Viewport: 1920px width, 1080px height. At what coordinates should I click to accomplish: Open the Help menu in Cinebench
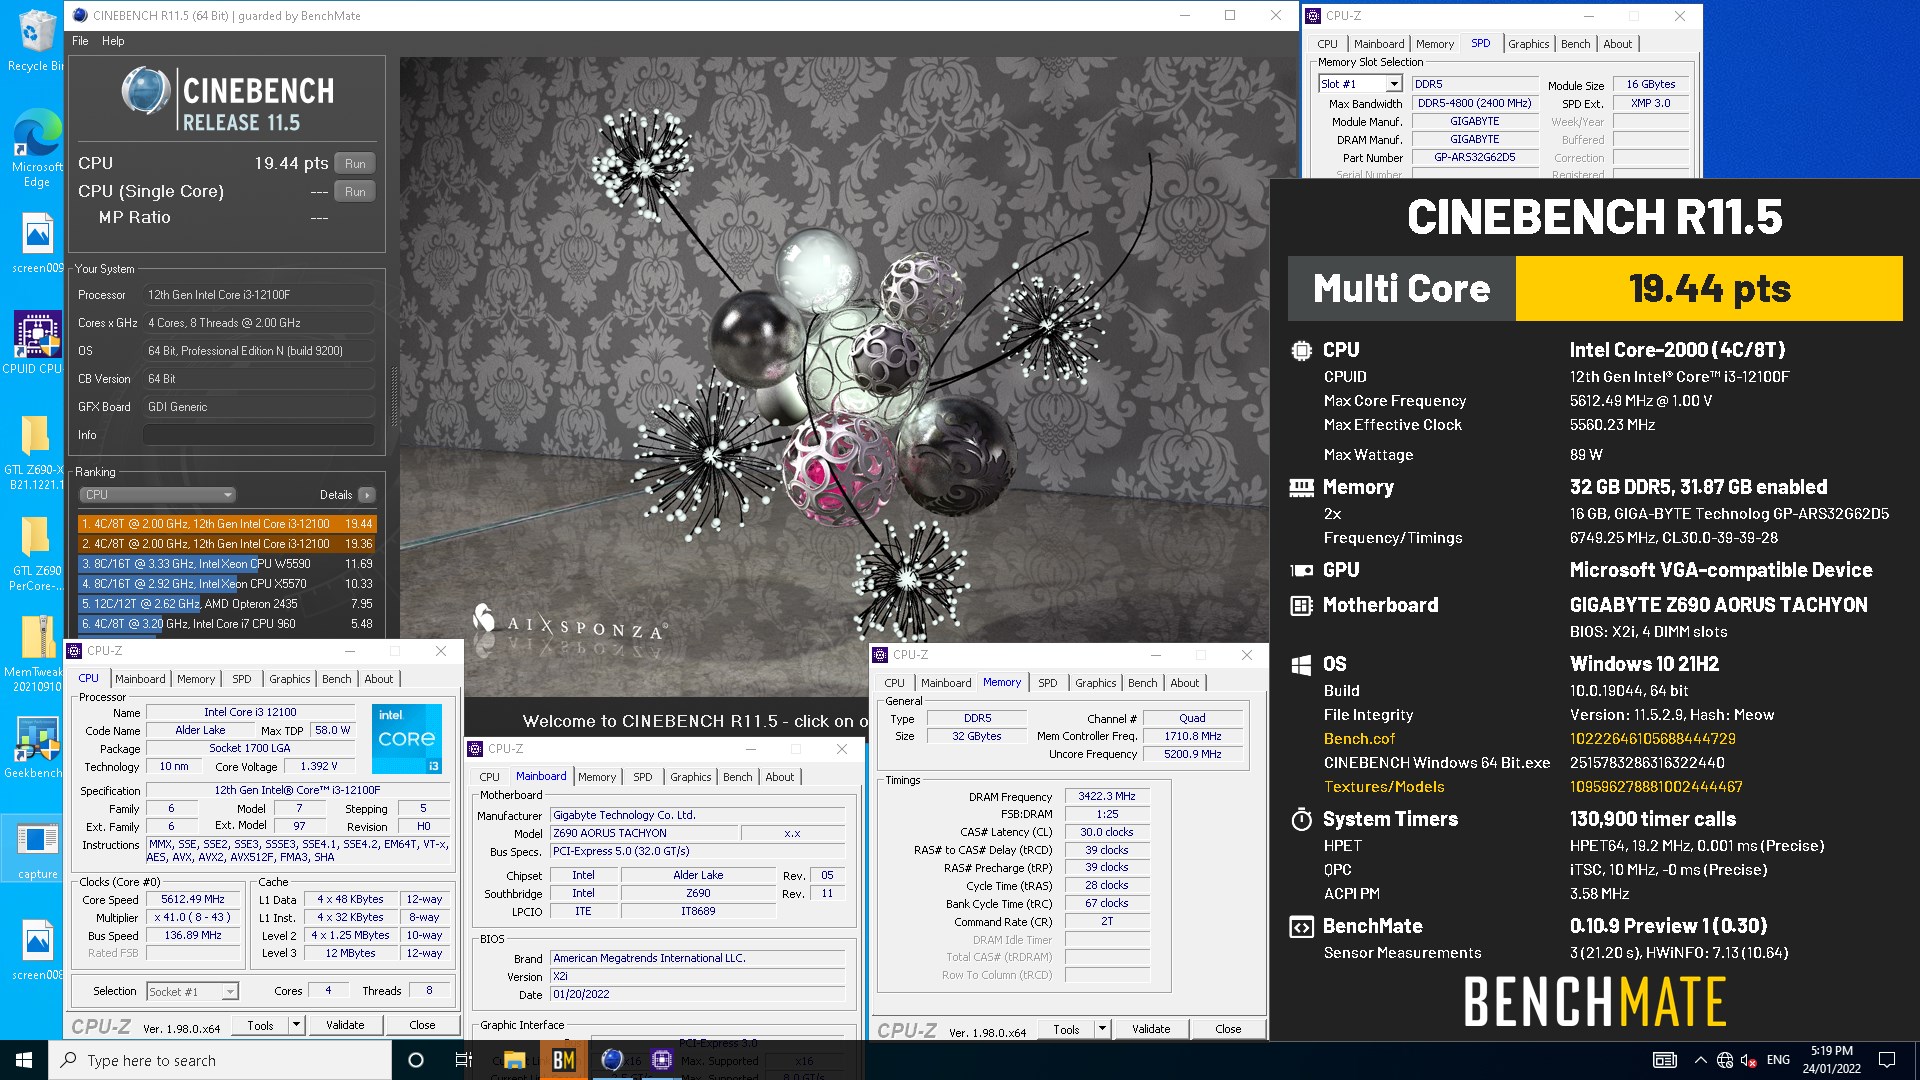point(113,41)
